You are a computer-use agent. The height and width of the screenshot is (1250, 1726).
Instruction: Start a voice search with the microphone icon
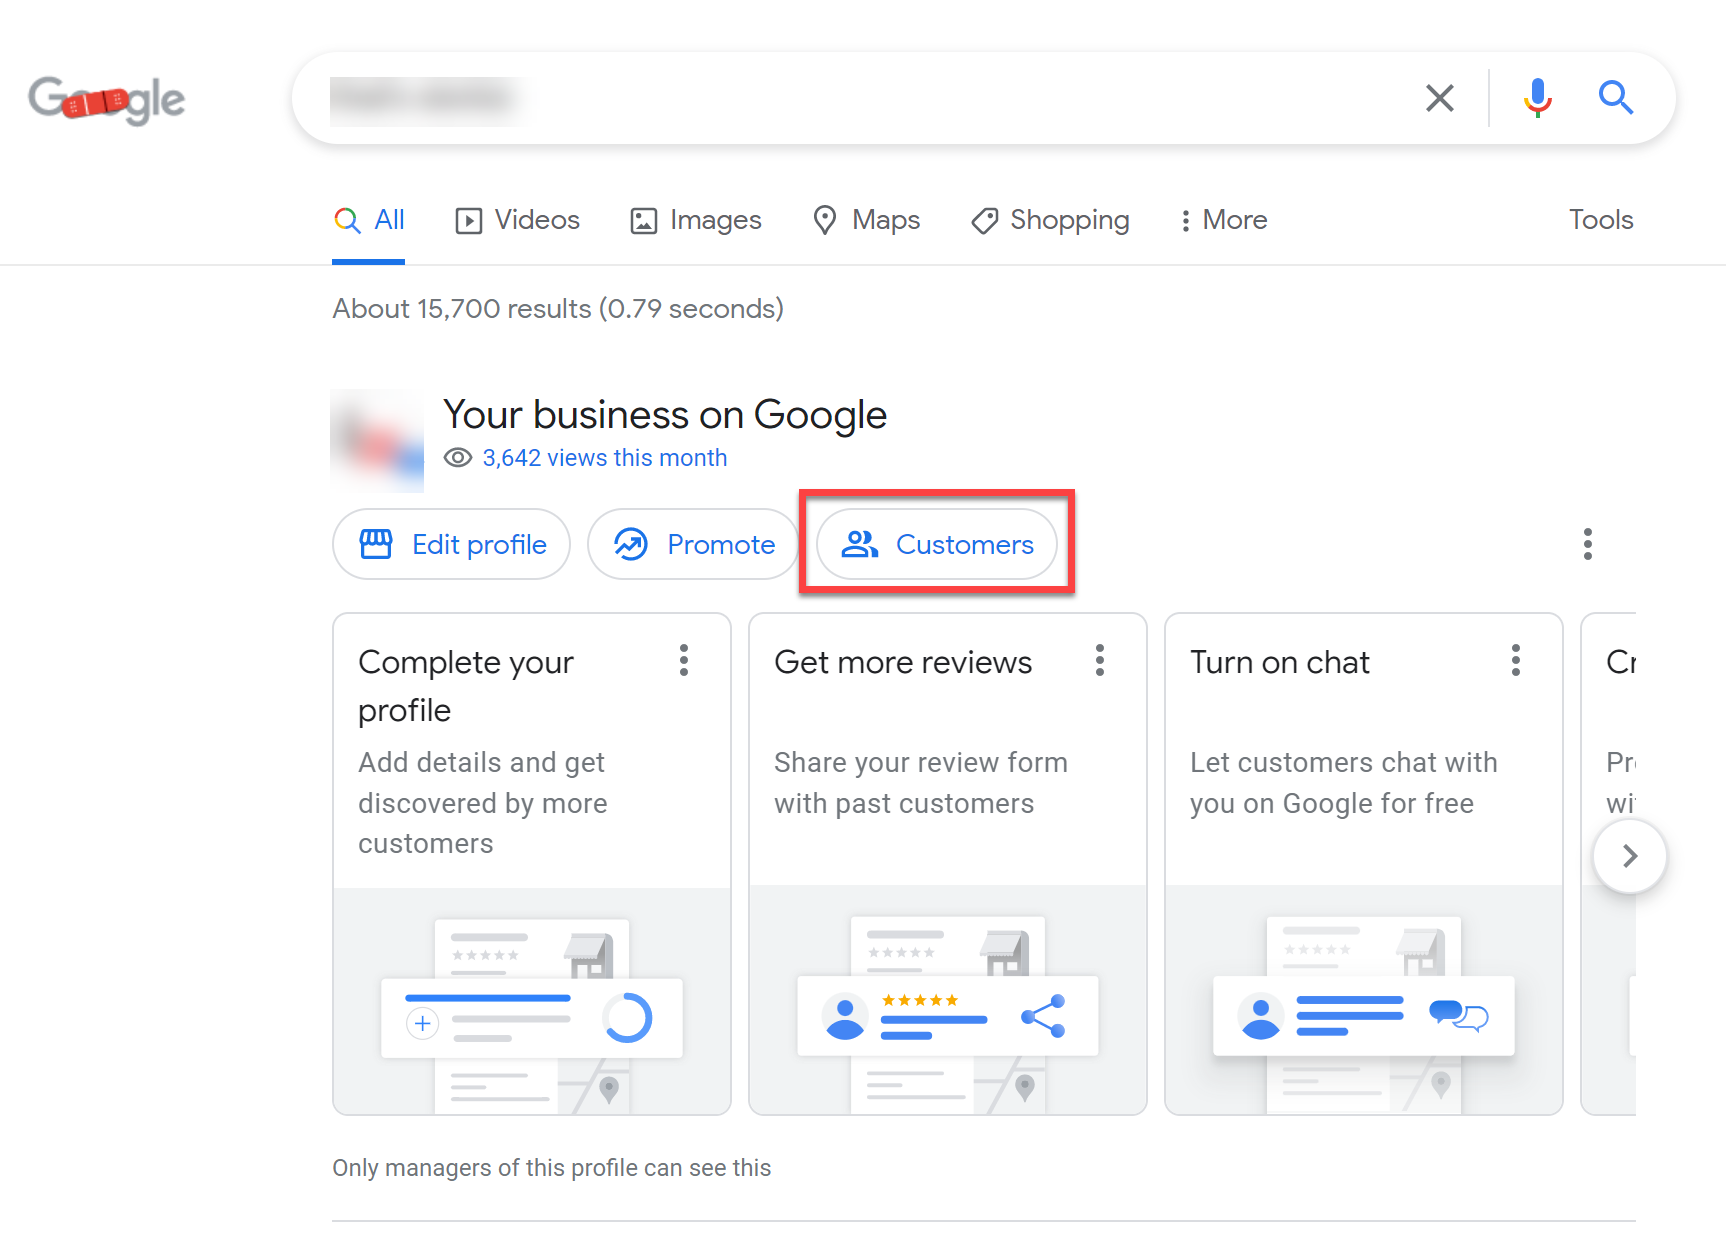(x=1537, y=98)
